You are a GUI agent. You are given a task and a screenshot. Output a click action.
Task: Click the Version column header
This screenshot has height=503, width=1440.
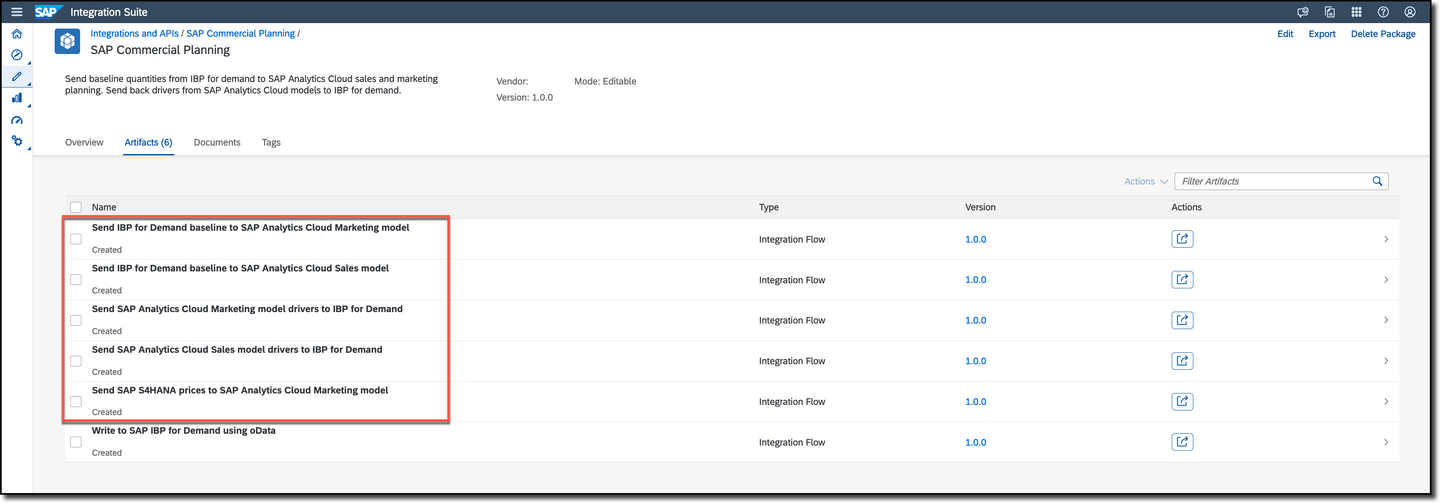pyautogui.click(x=980, y=207)
